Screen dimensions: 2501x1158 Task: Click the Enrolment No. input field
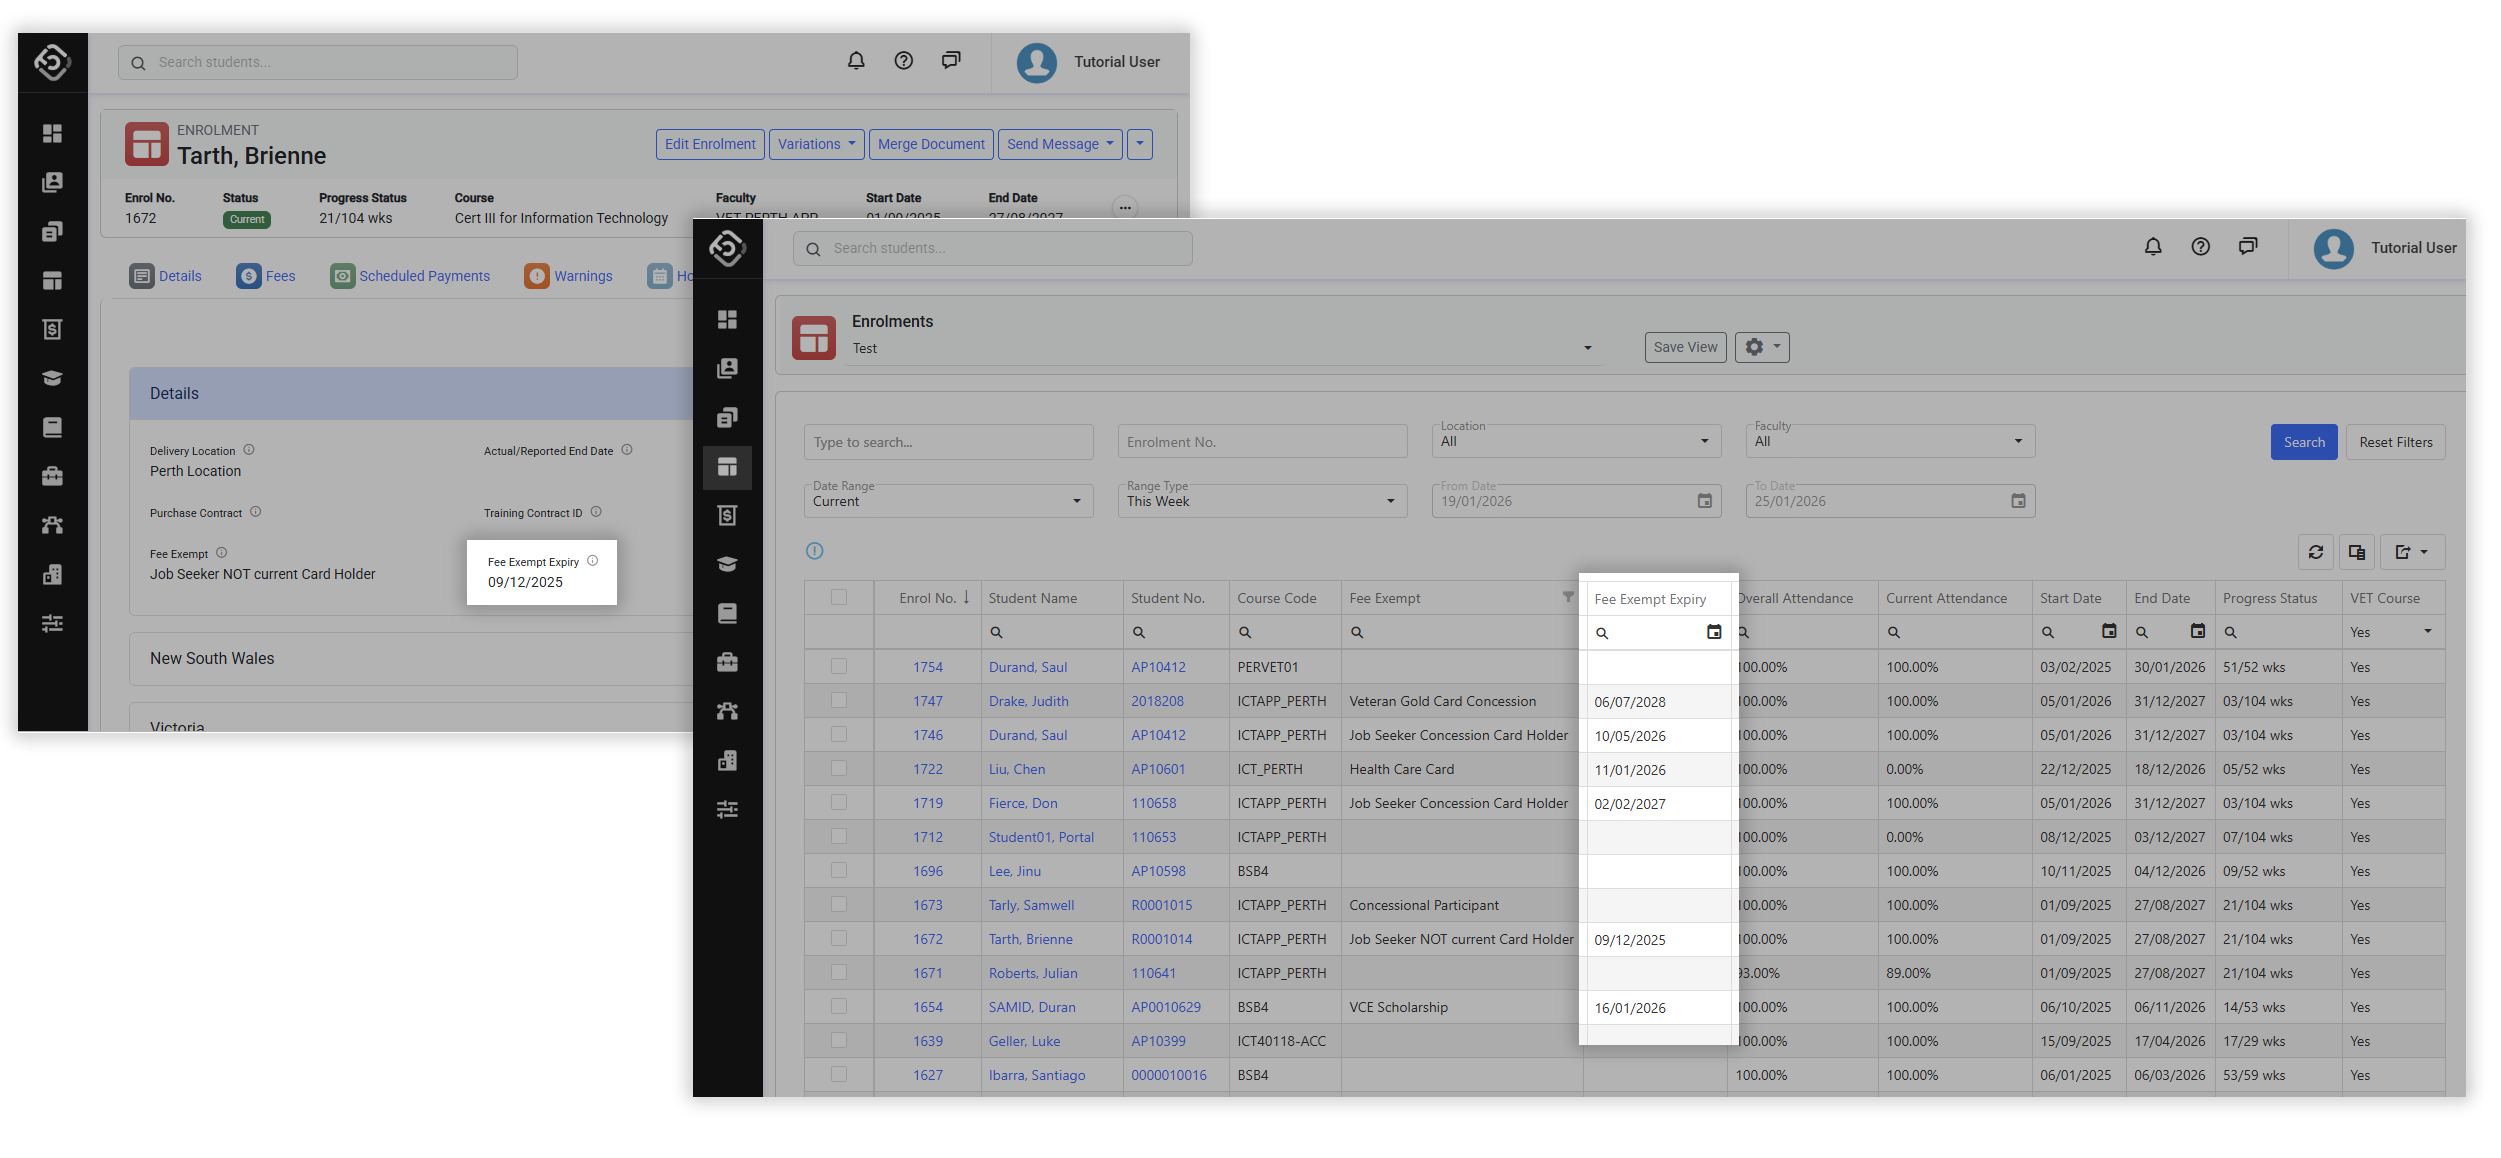1261,442
